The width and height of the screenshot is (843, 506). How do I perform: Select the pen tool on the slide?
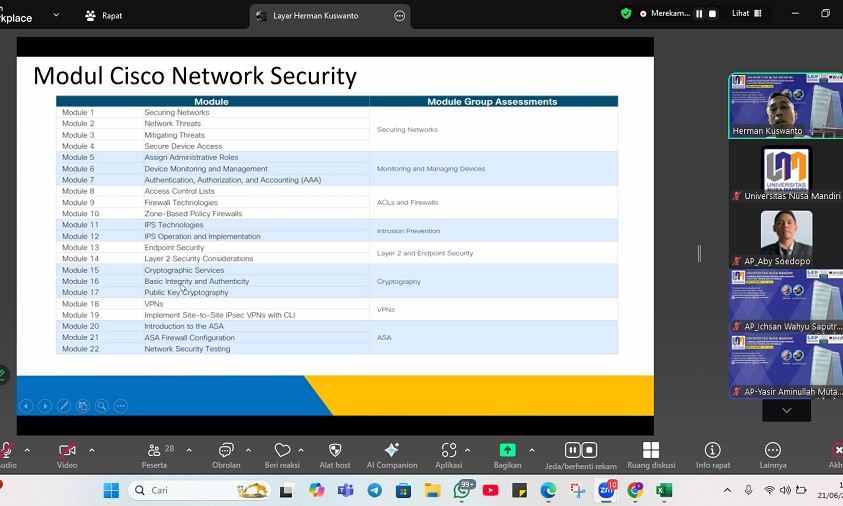coord(64,406)
